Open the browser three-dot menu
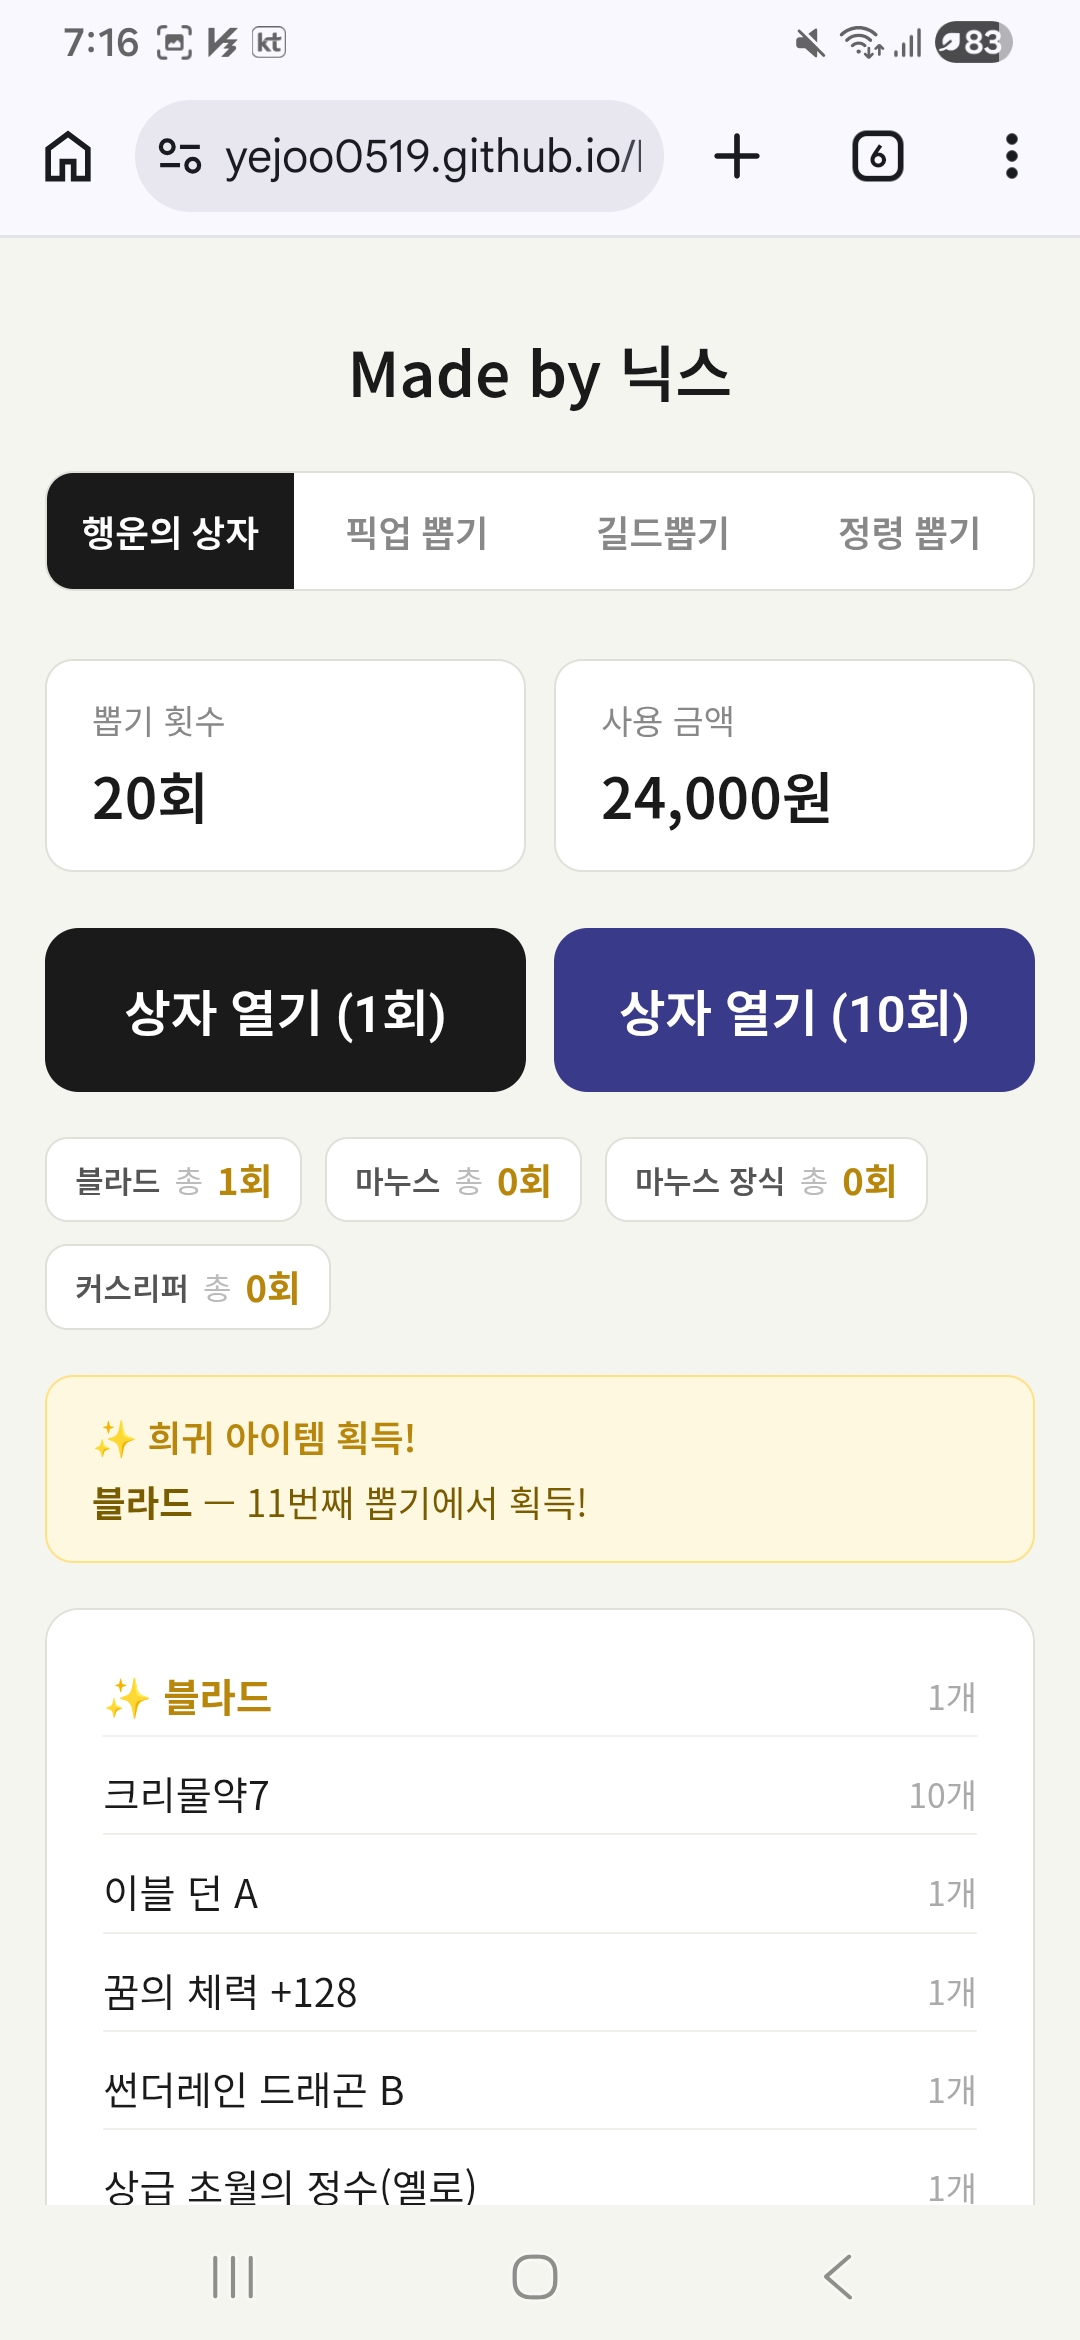 tap(1011, 157)
